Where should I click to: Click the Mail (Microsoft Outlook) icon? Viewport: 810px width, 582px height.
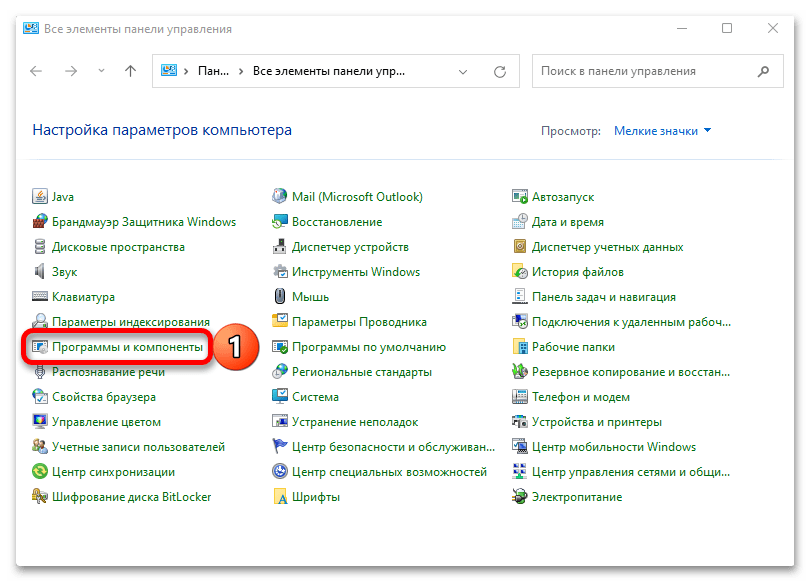tap(279, 197)
